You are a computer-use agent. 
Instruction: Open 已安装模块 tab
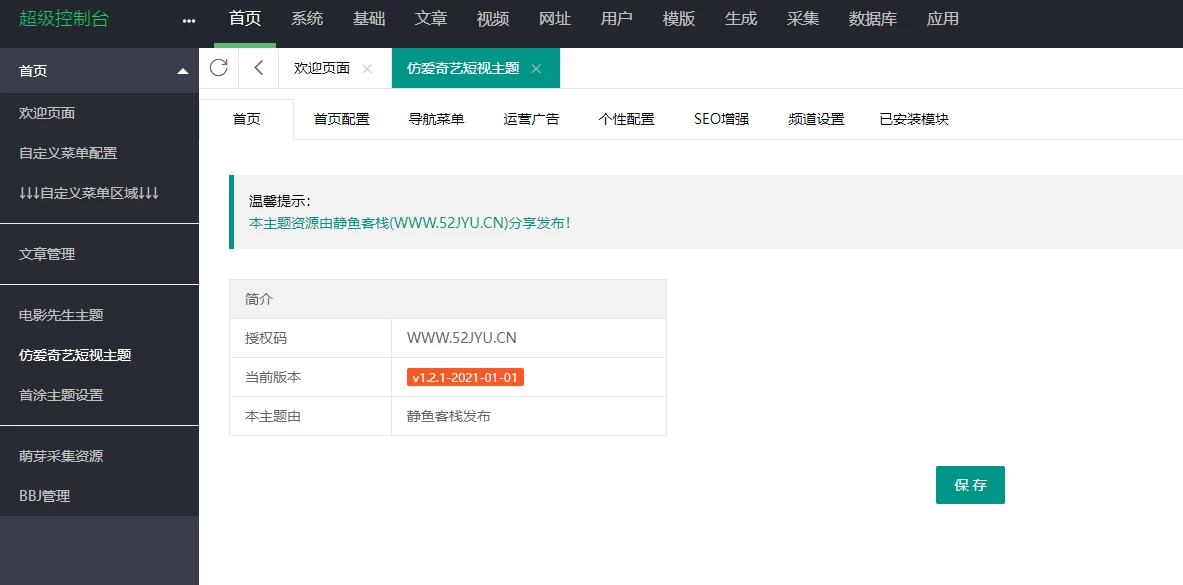point(913,119)
